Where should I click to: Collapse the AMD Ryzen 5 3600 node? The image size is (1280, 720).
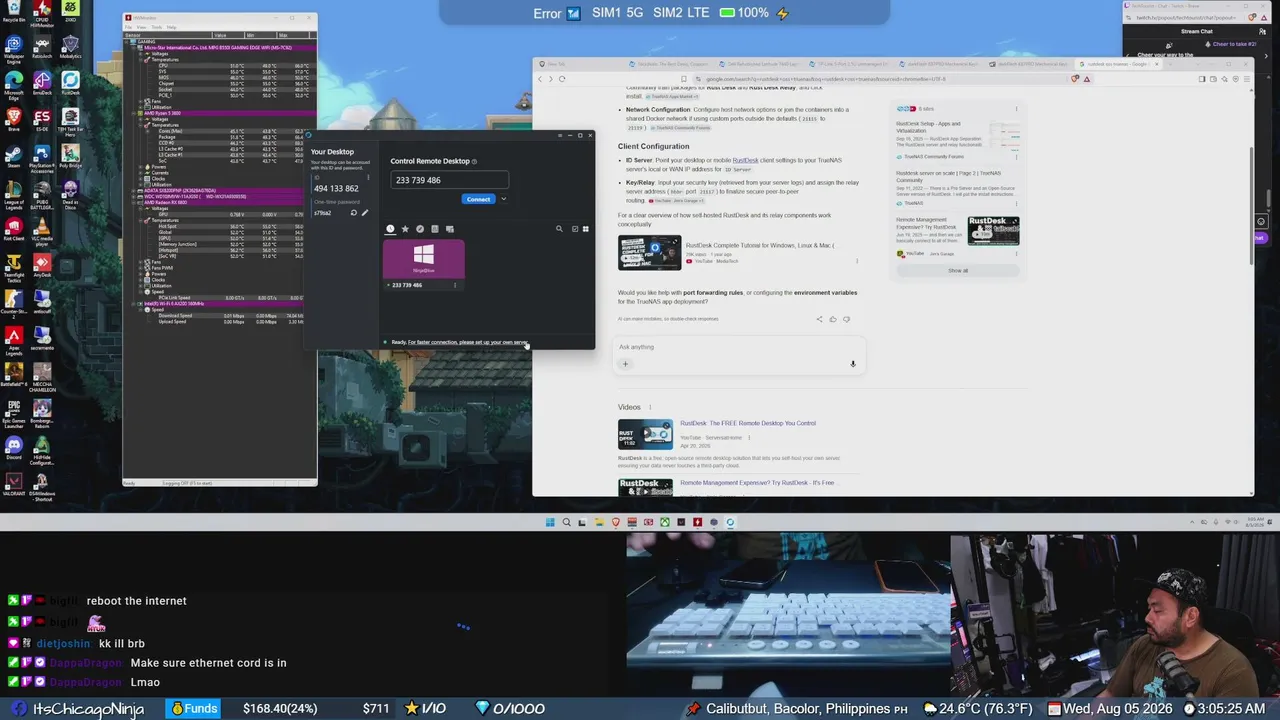point(135,113)
